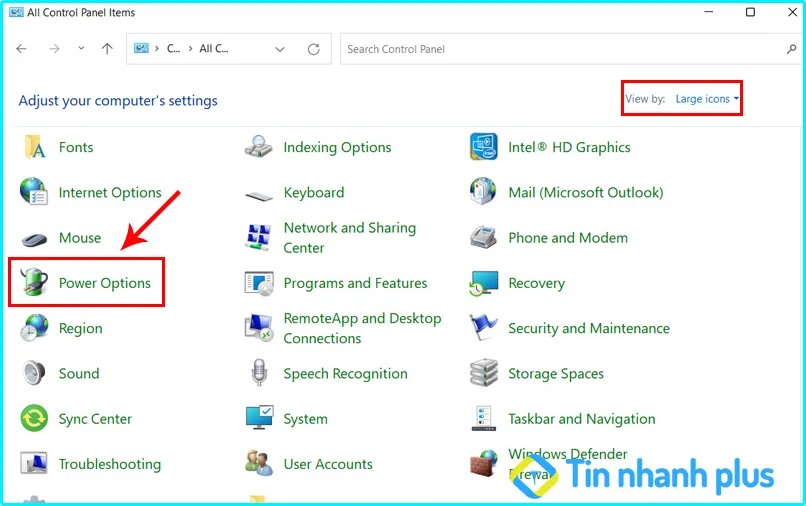
Task: Click the Sound speaker icon
Action: pos(34,374)
